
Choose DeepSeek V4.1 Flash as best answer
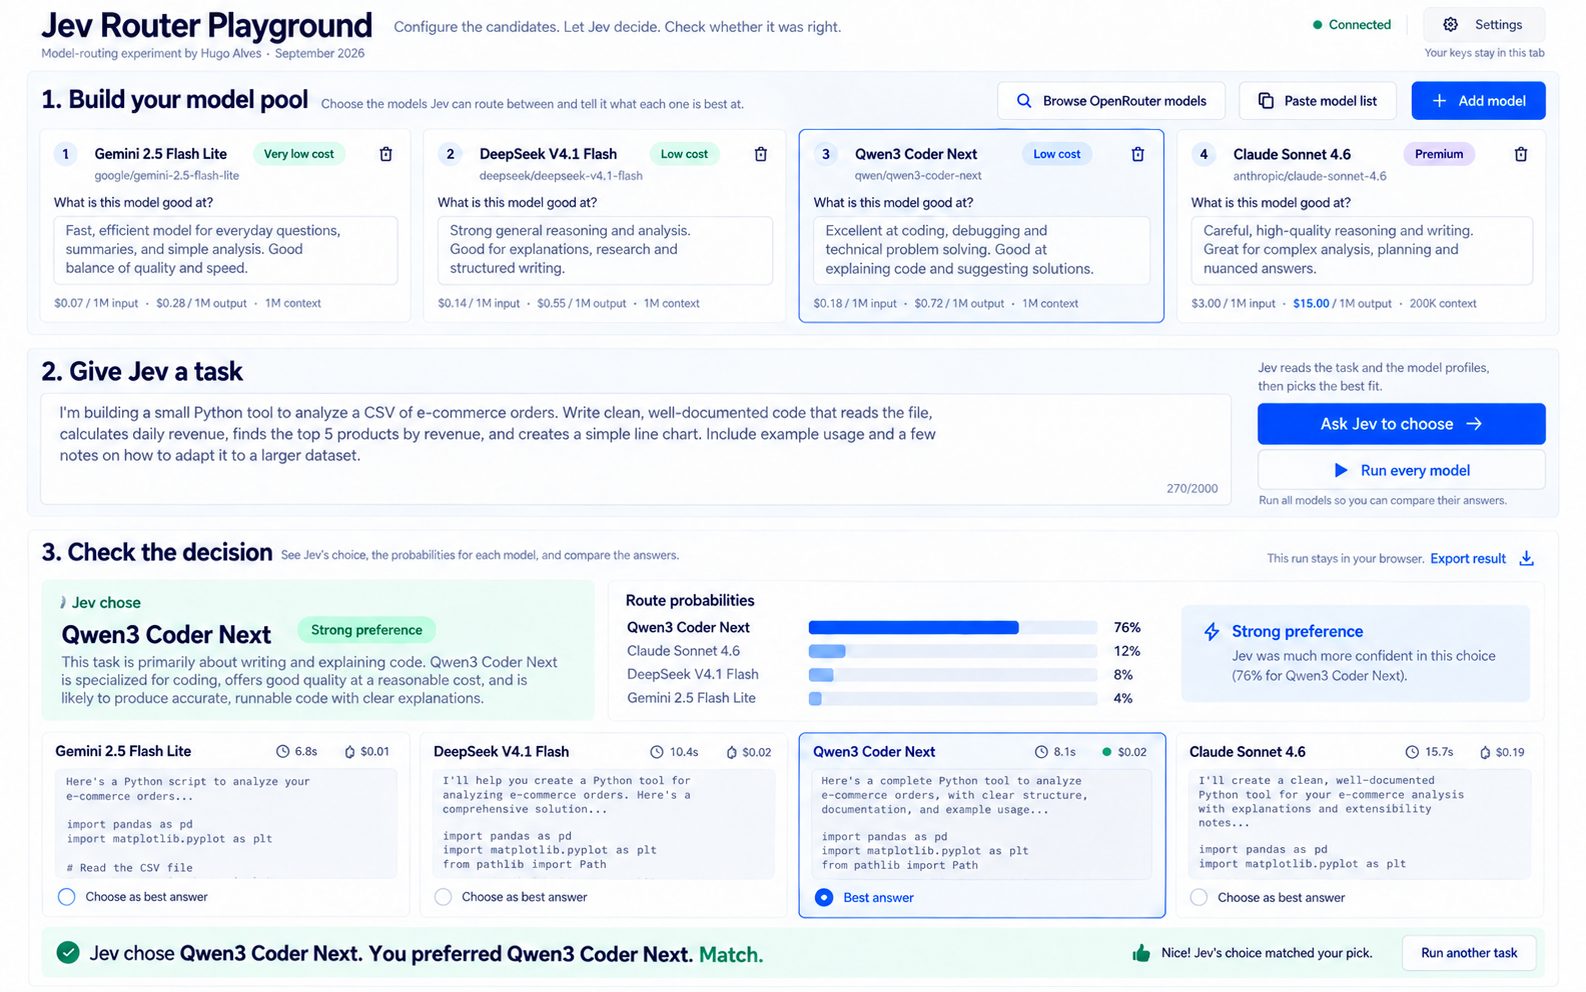pos(443,897)
